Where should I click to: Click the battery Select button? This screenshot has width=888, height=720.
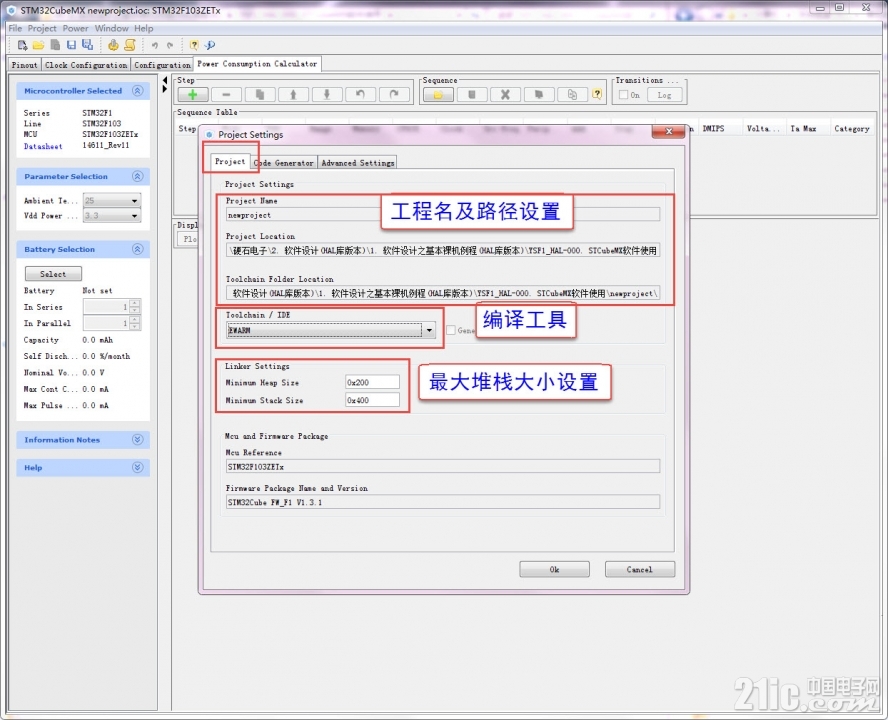(53, 274)
